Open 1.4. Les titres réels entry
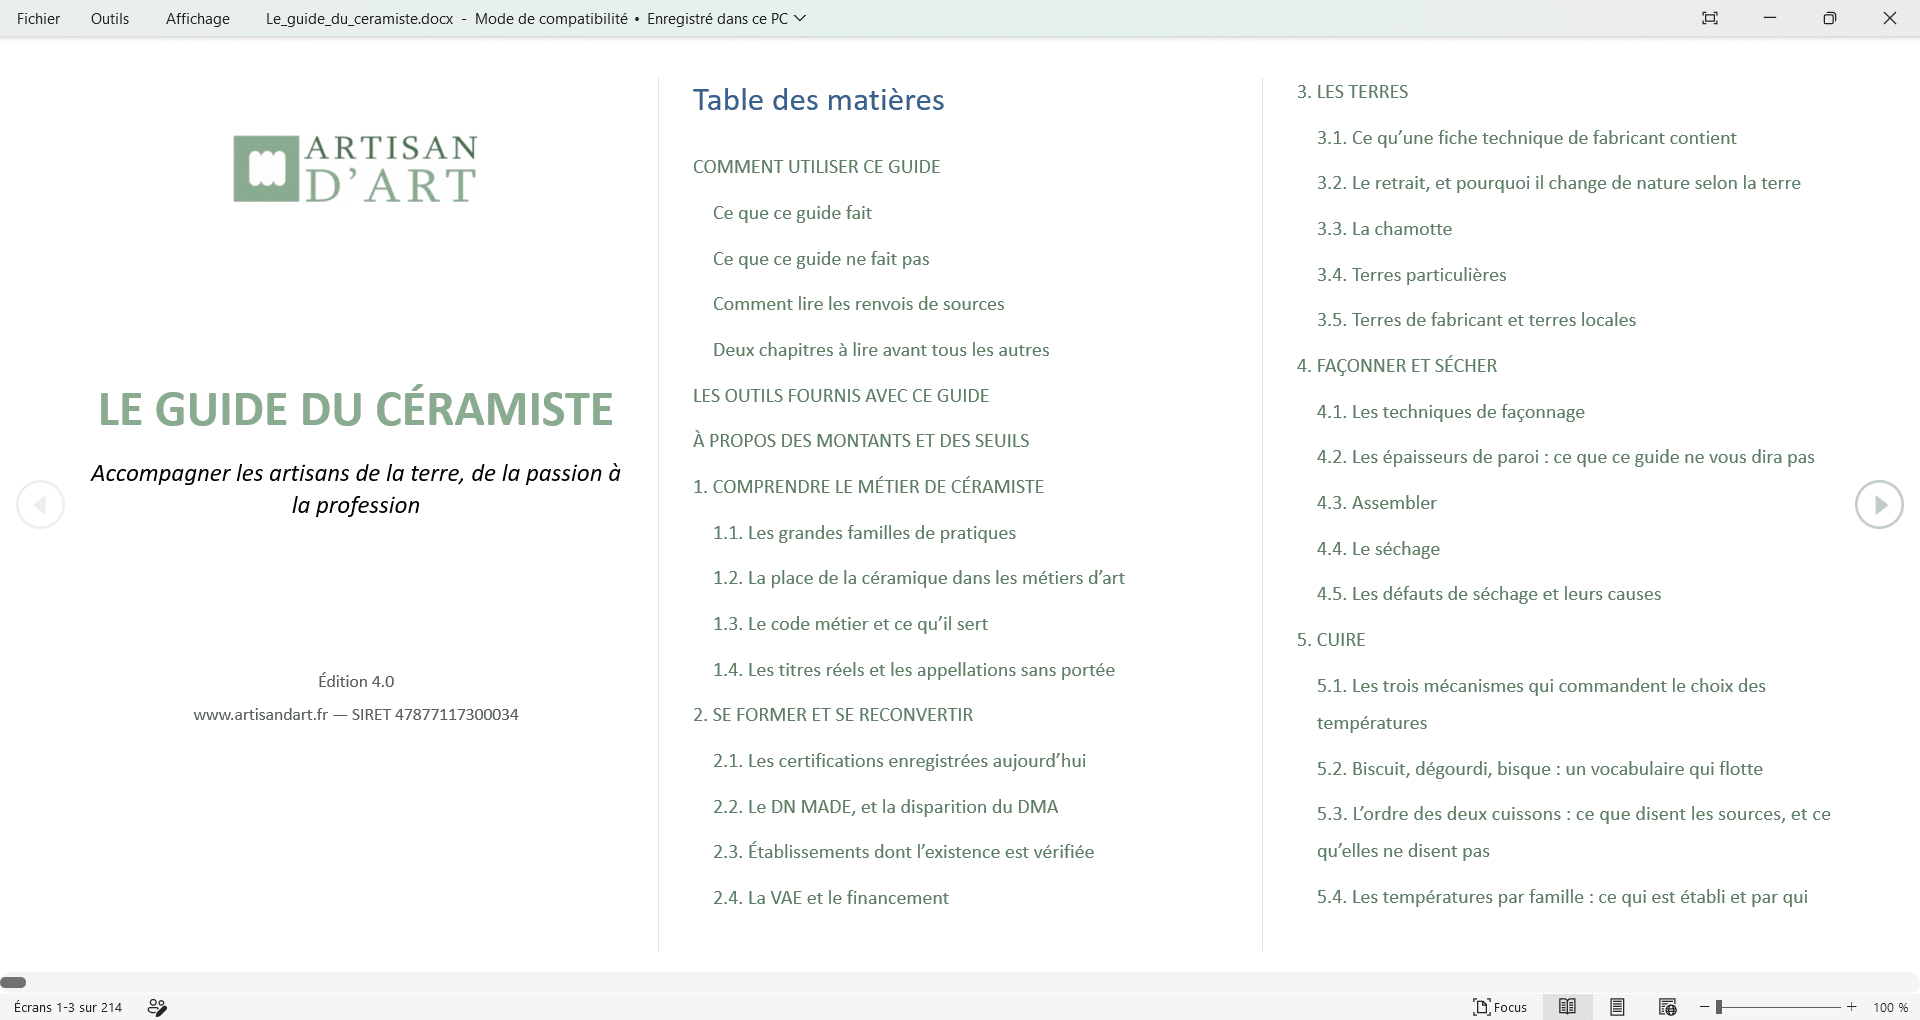Image resolution: width=1920 pixels, height=1020 pixels. click(x=914, y=670)
